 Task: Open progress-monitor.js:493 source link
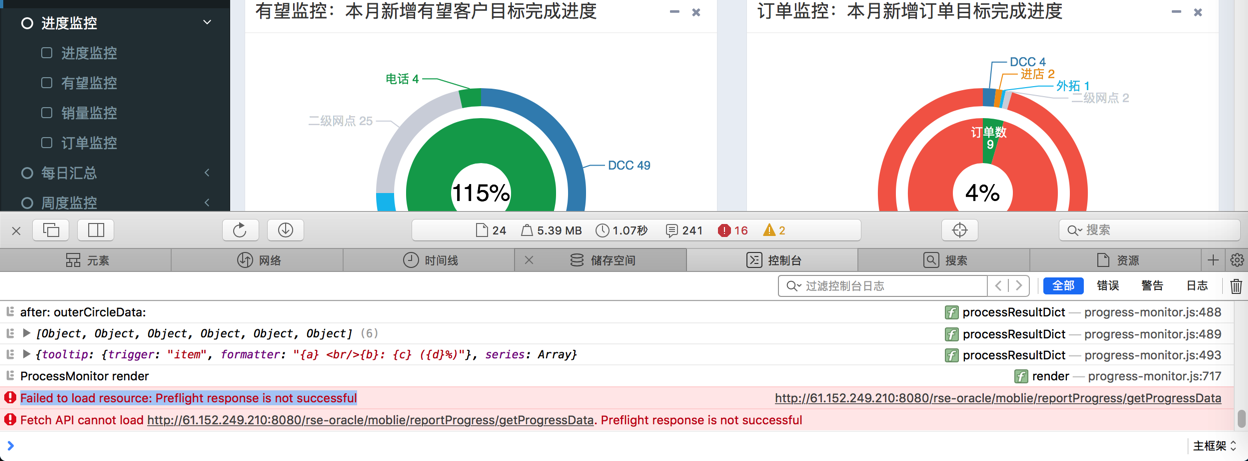coord(1152,355)
